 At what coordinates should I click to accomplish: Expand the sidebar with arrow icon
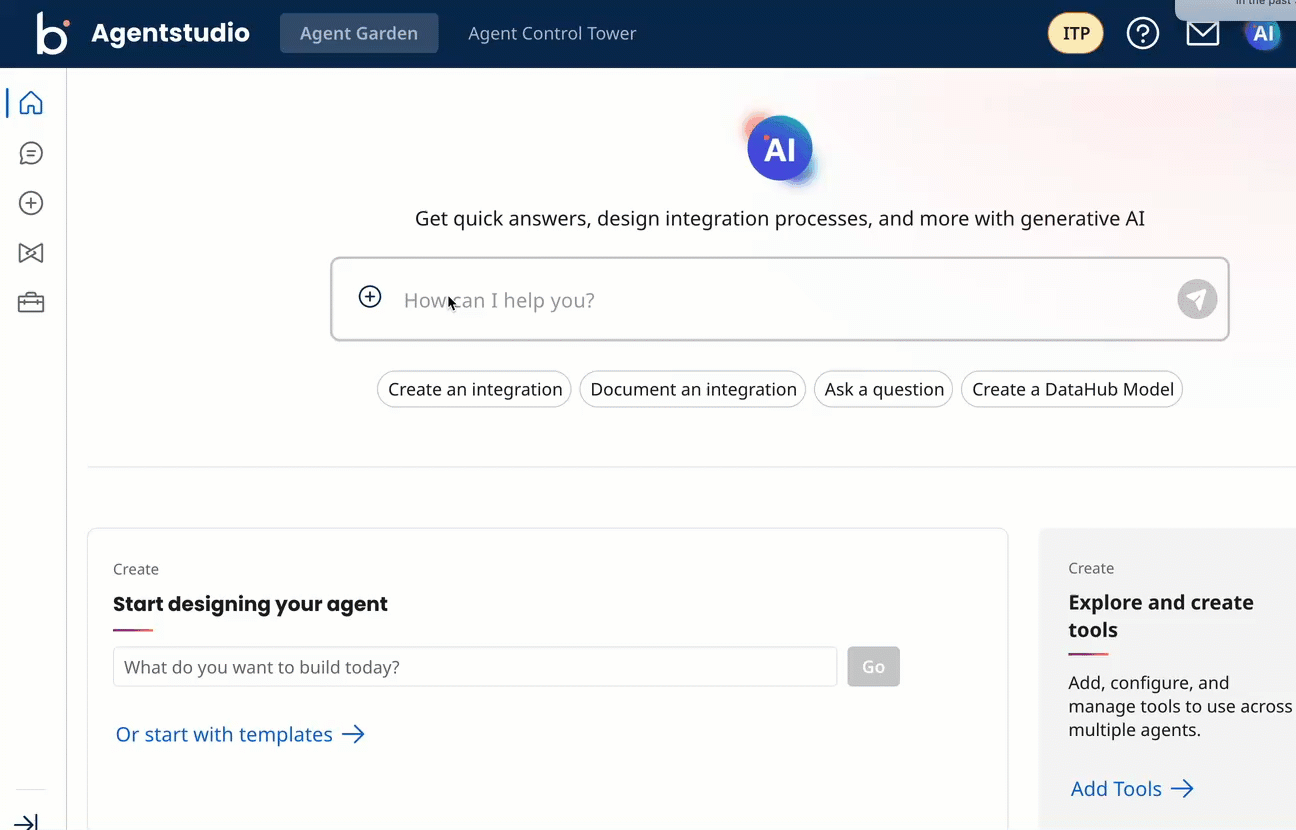coord(27,821)
